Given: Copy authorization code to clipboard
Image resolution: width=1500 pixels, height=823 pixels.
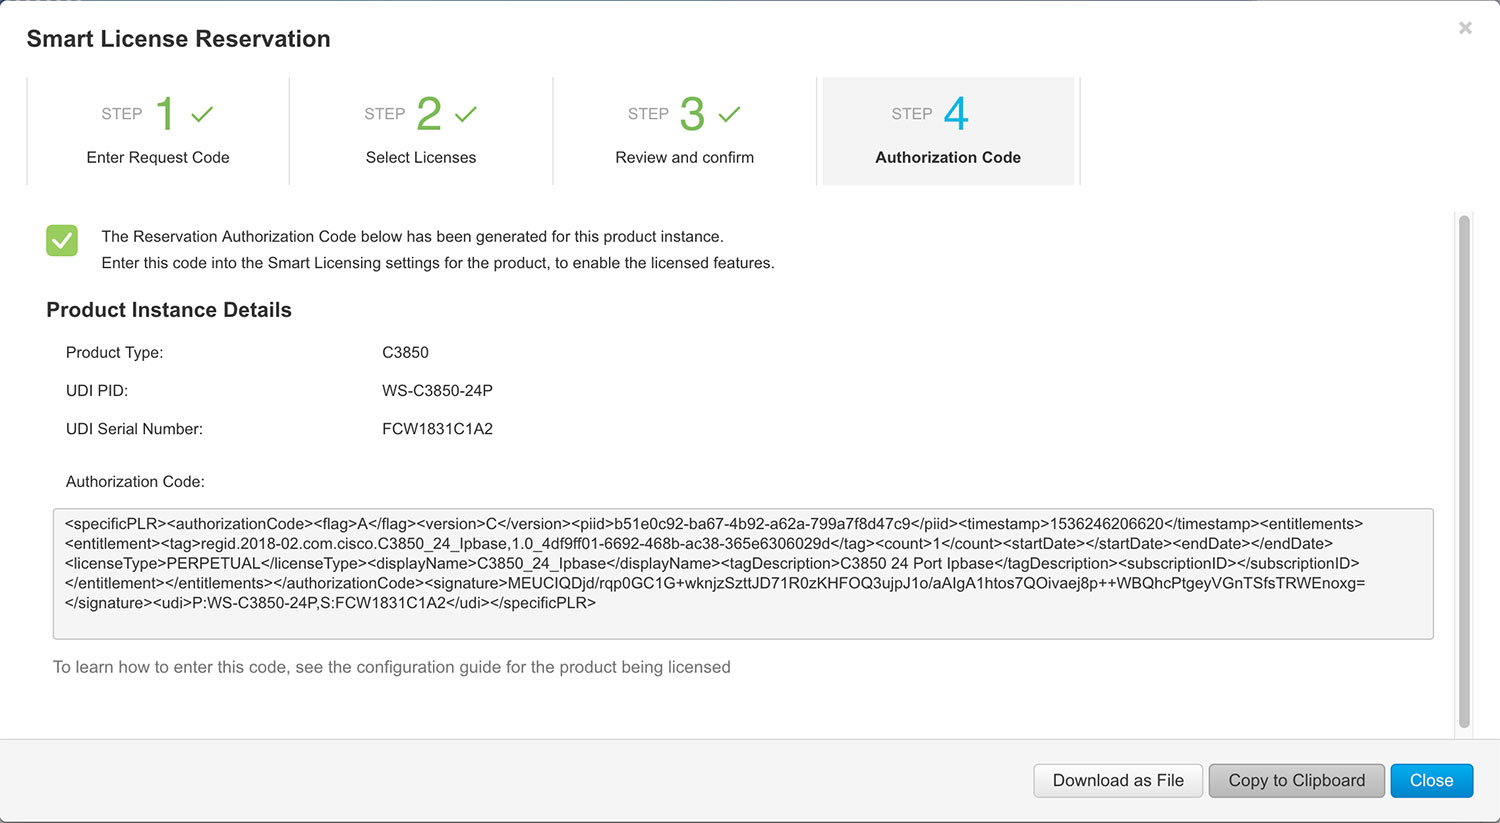Looking at the screenshot, I should coord(1297,781).
